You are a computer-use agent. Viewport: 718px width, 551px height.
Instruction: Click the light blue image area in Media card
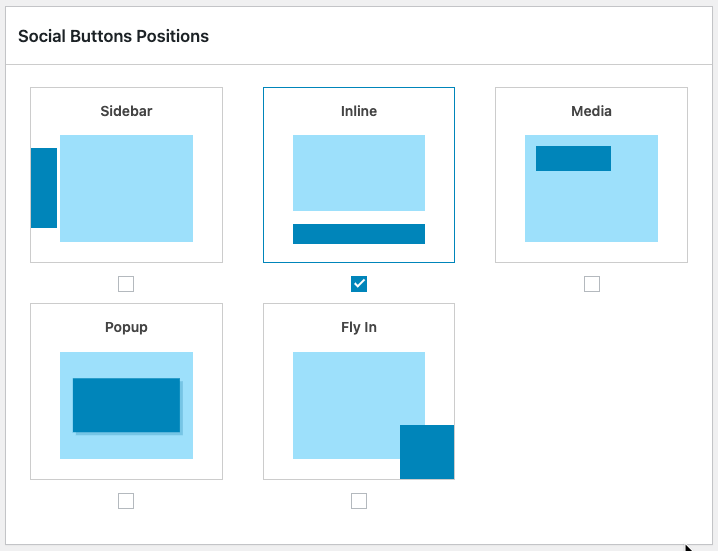tap(592, 206)
